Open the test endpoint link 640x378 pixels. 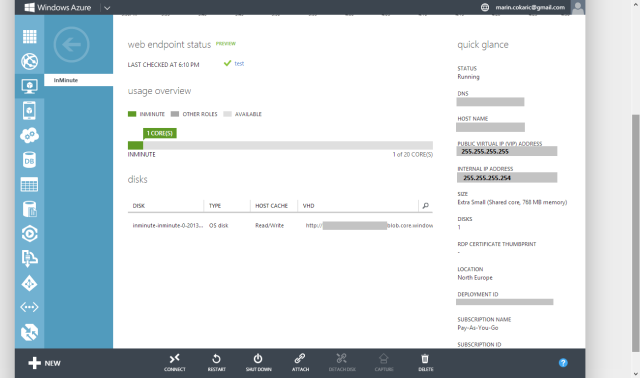(x=239, y=64)
